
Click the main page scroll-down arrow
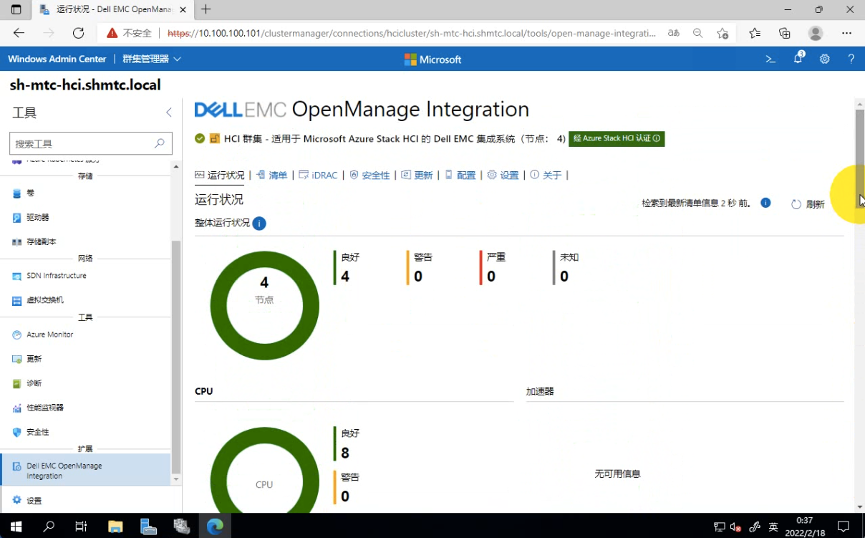[x=860, y=506]
